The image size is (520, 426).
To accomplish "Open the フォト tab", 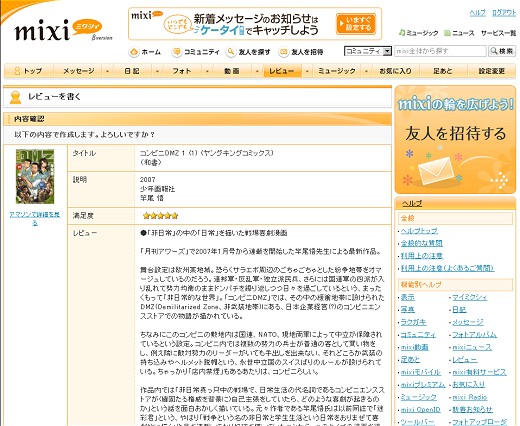I will [x=182, y=71].
